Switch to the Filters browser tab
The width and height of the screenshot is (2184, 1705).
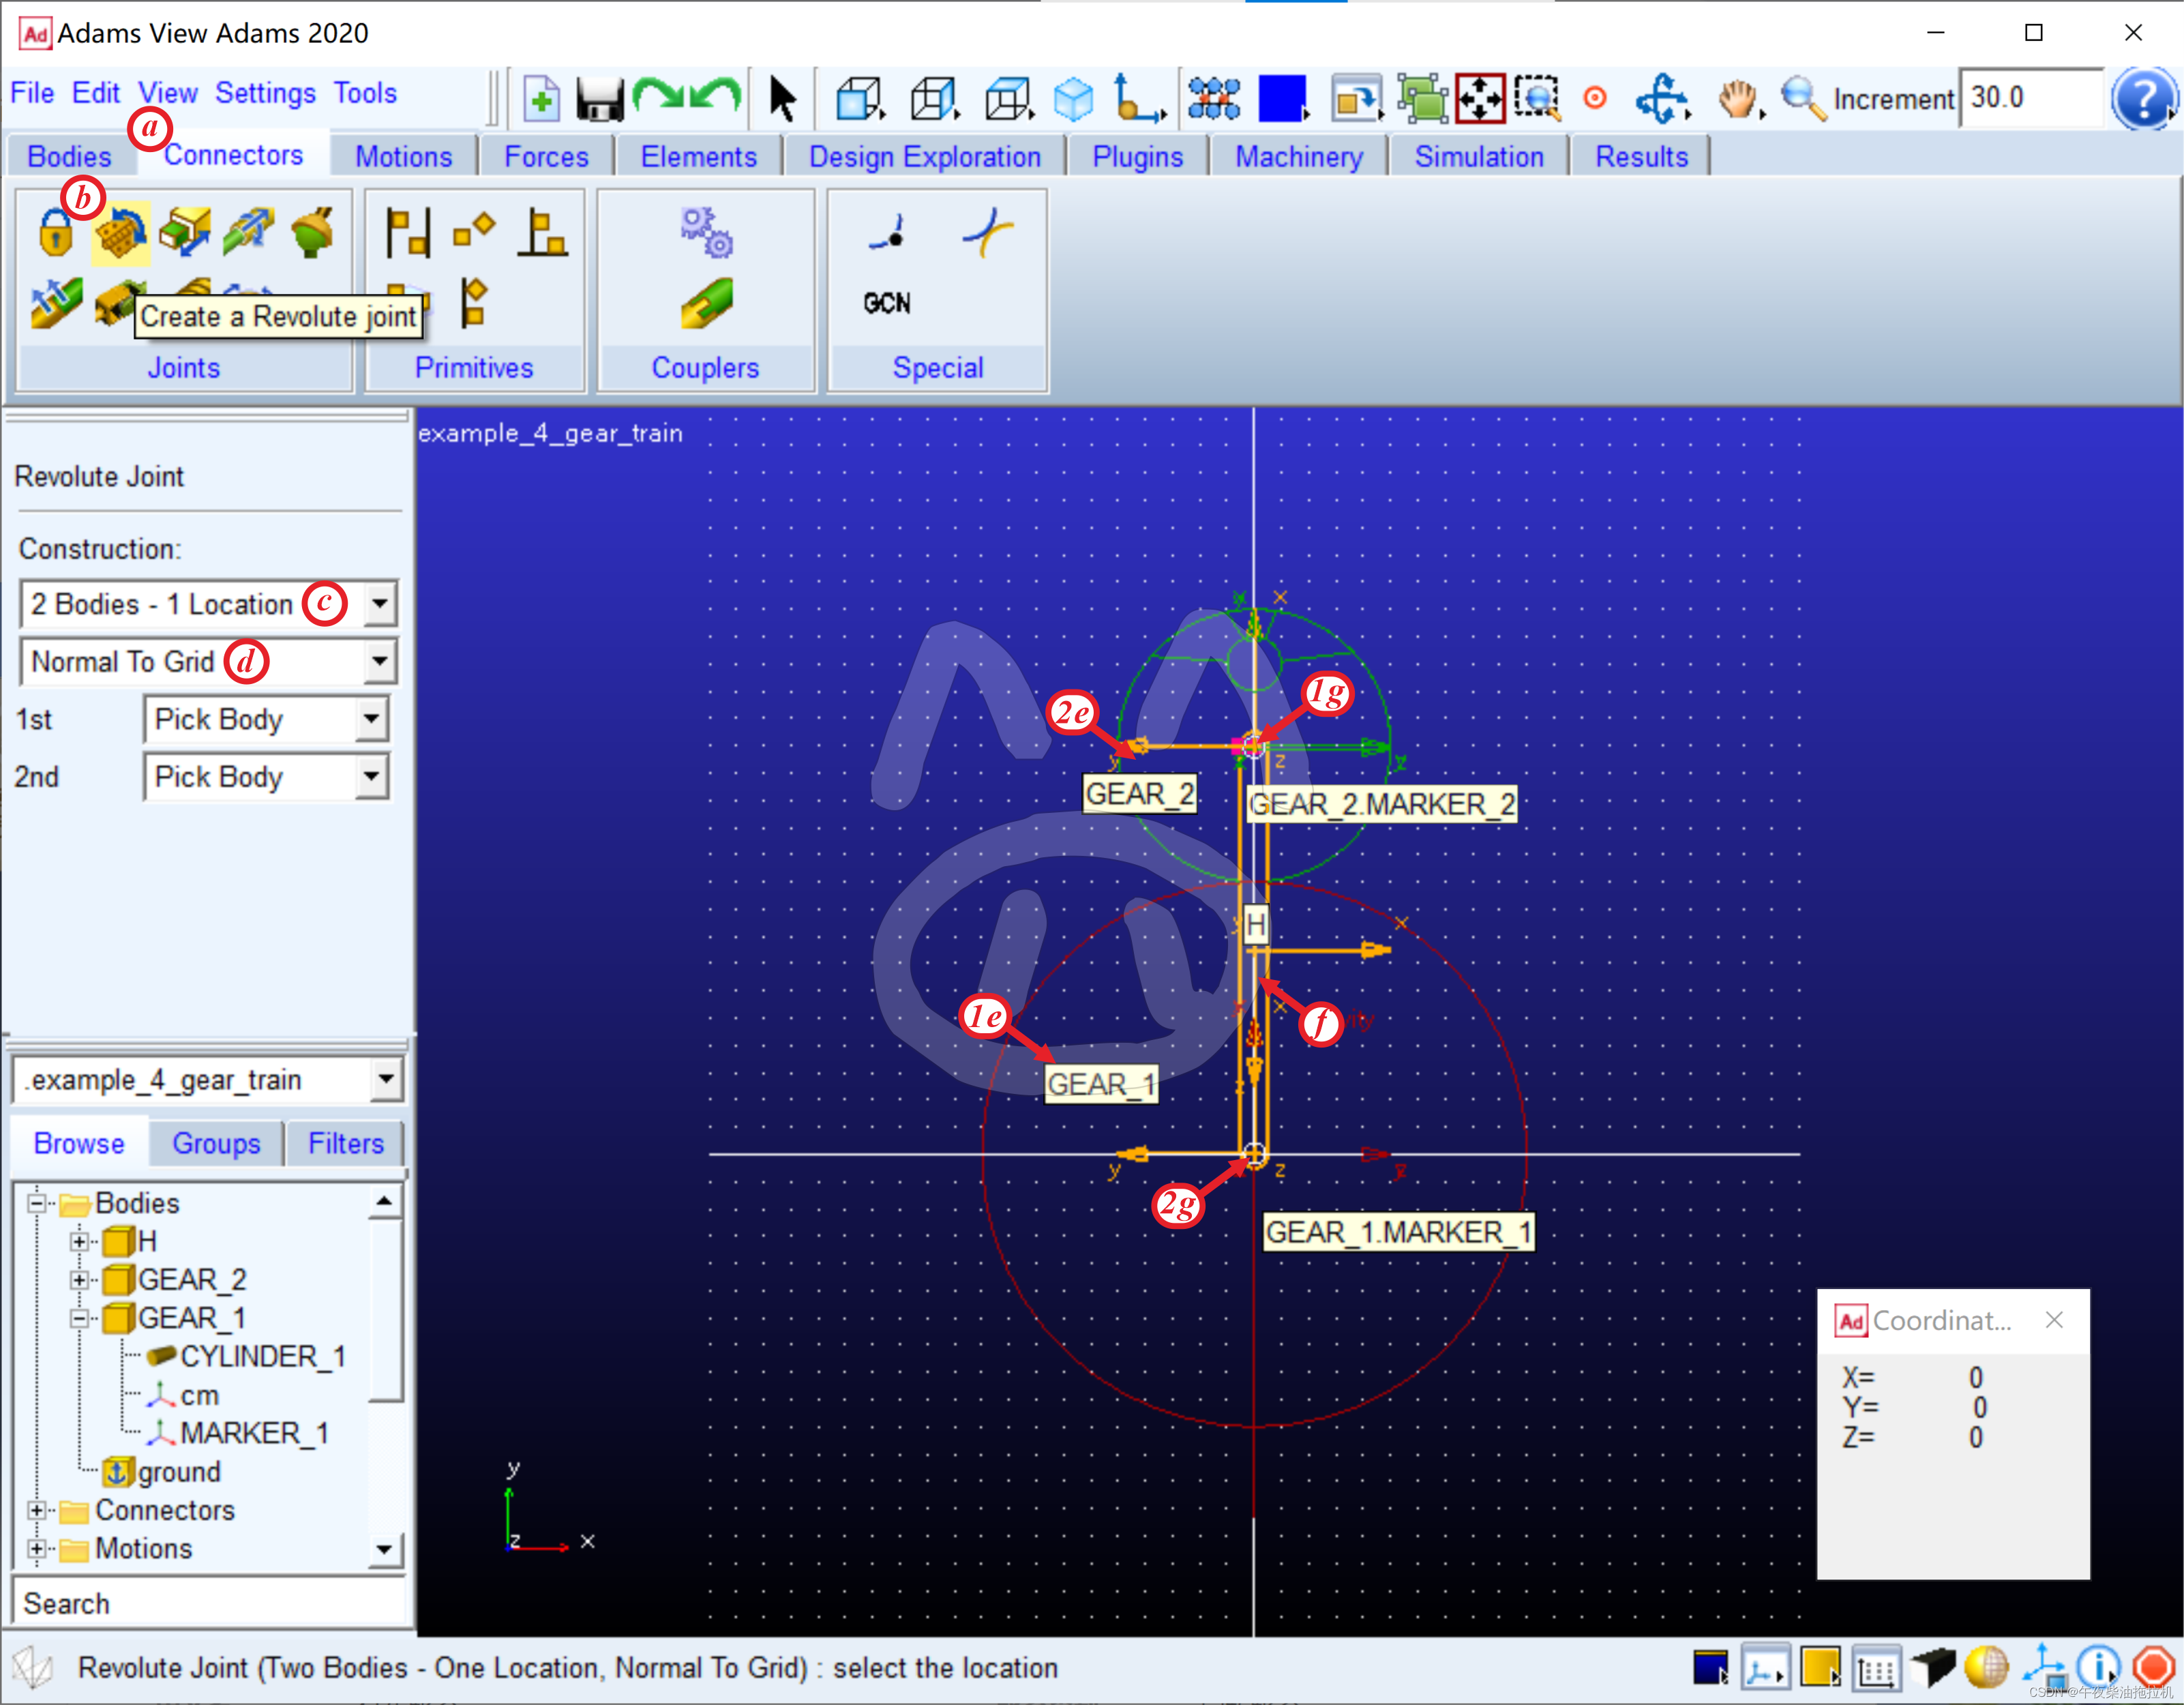tap(346, 1143)
